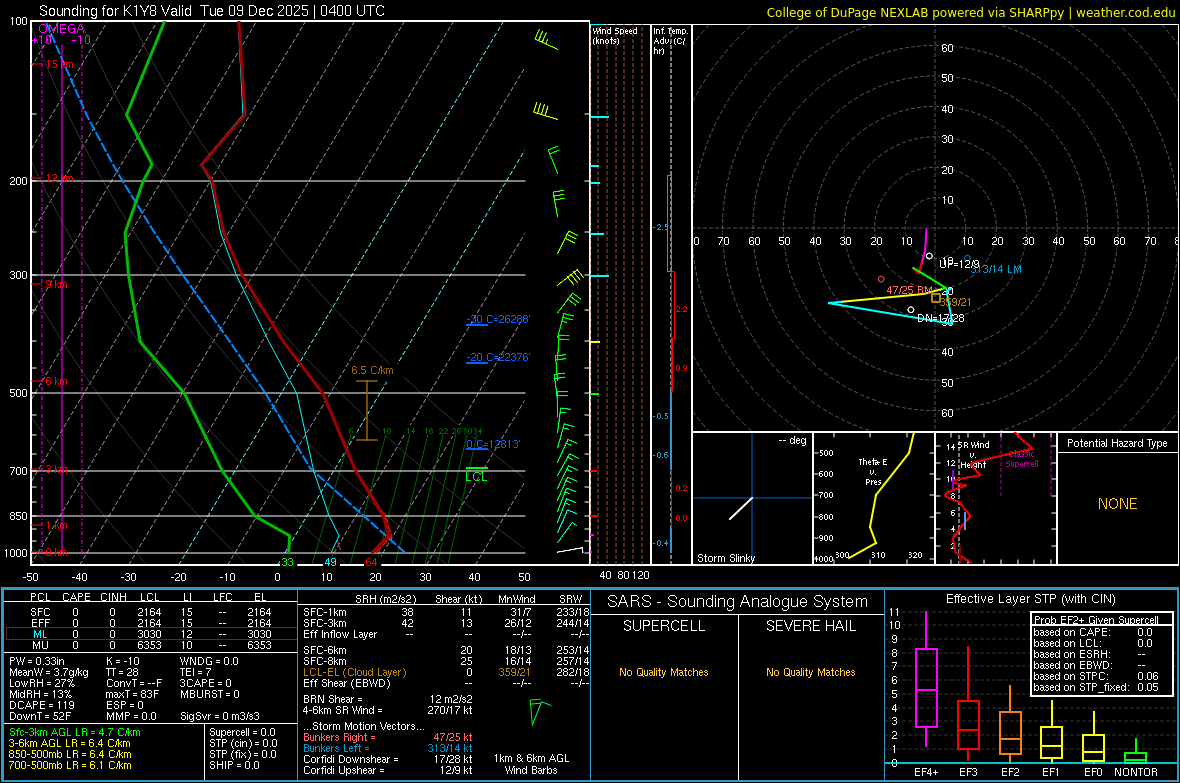Click the surface temperature value 64
This screenshot has width=1180, height=783.
pos(371,562)
